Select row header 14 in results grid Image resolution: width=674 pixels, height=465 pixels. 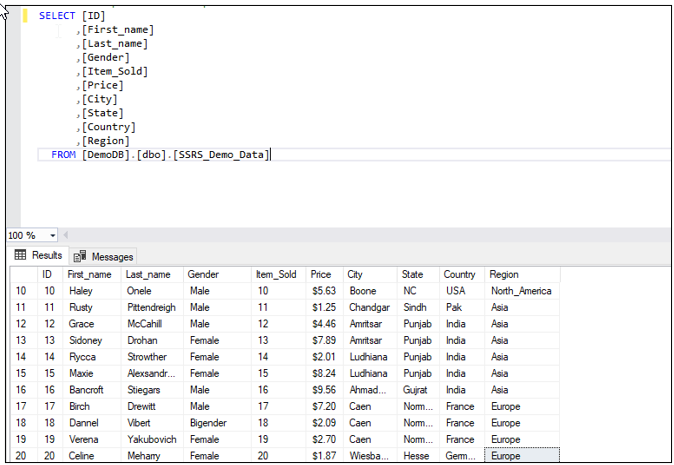point(24,357)
